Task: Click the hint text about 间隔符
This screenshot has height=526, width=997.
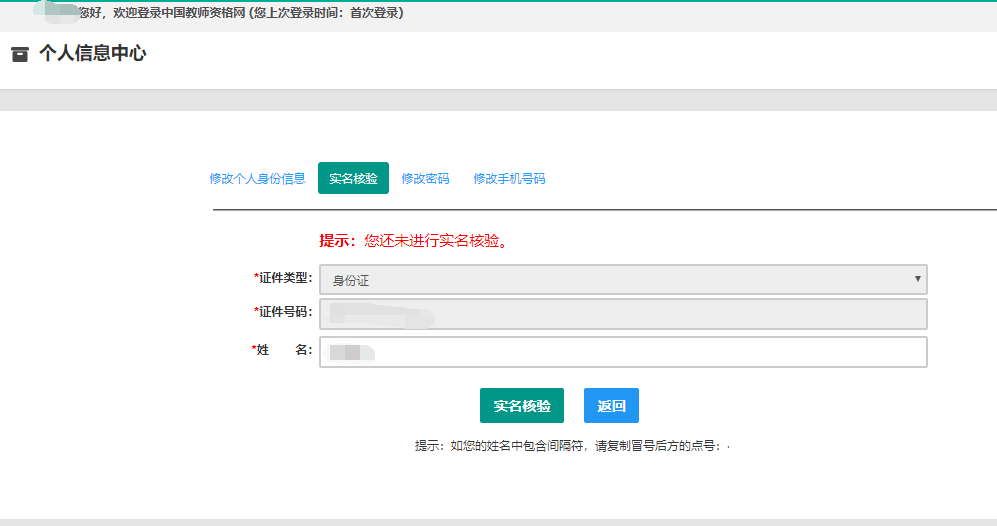Action: (572, 446)
